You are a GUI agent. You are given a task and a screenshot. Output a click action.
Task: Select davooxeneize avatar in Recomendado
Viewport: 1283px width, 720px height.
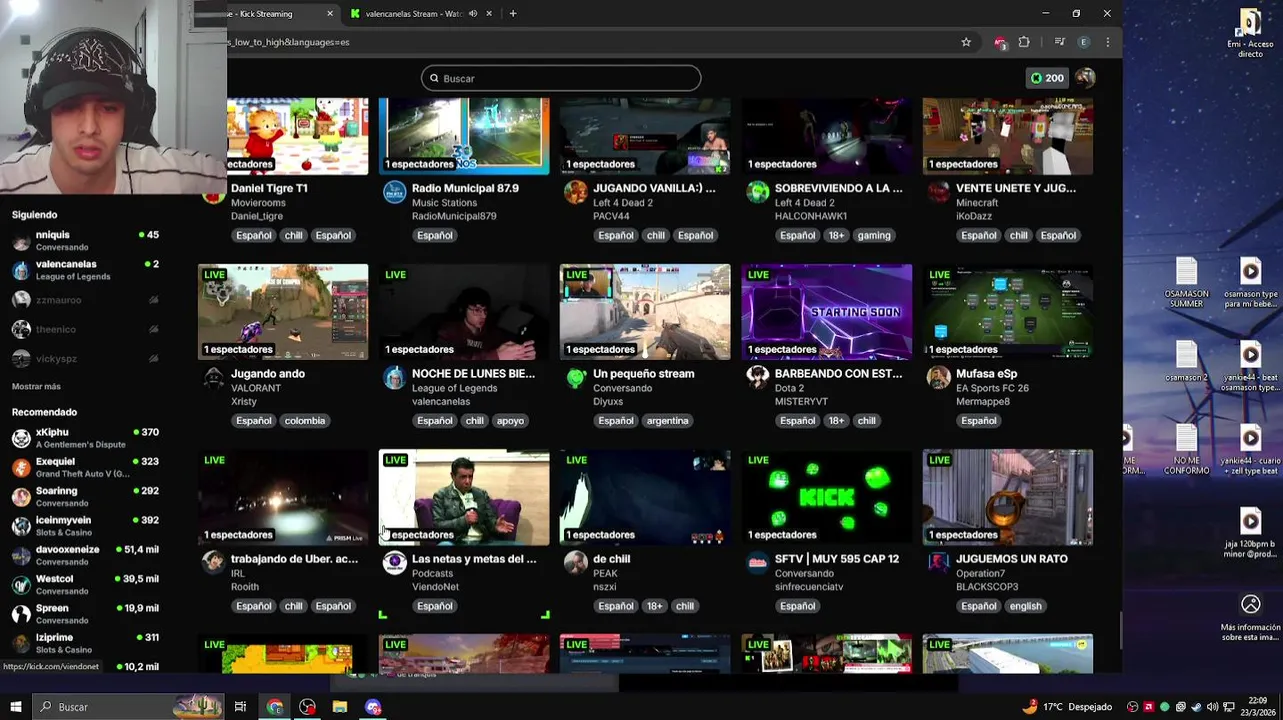pyautogui.click(x=21, y=555)
